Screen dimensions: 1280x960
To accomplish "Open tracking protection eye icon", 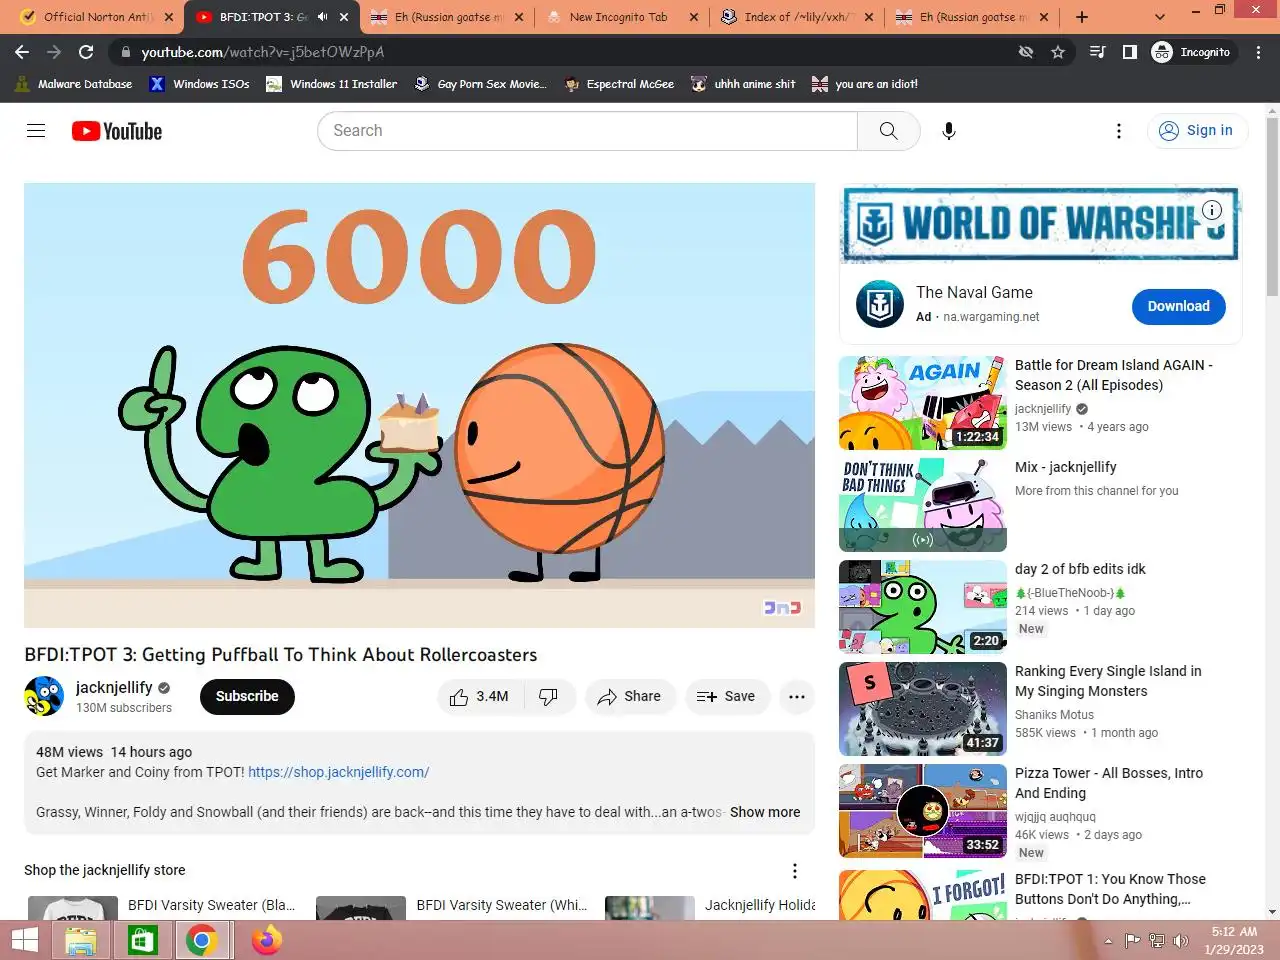I will 1026,52.
